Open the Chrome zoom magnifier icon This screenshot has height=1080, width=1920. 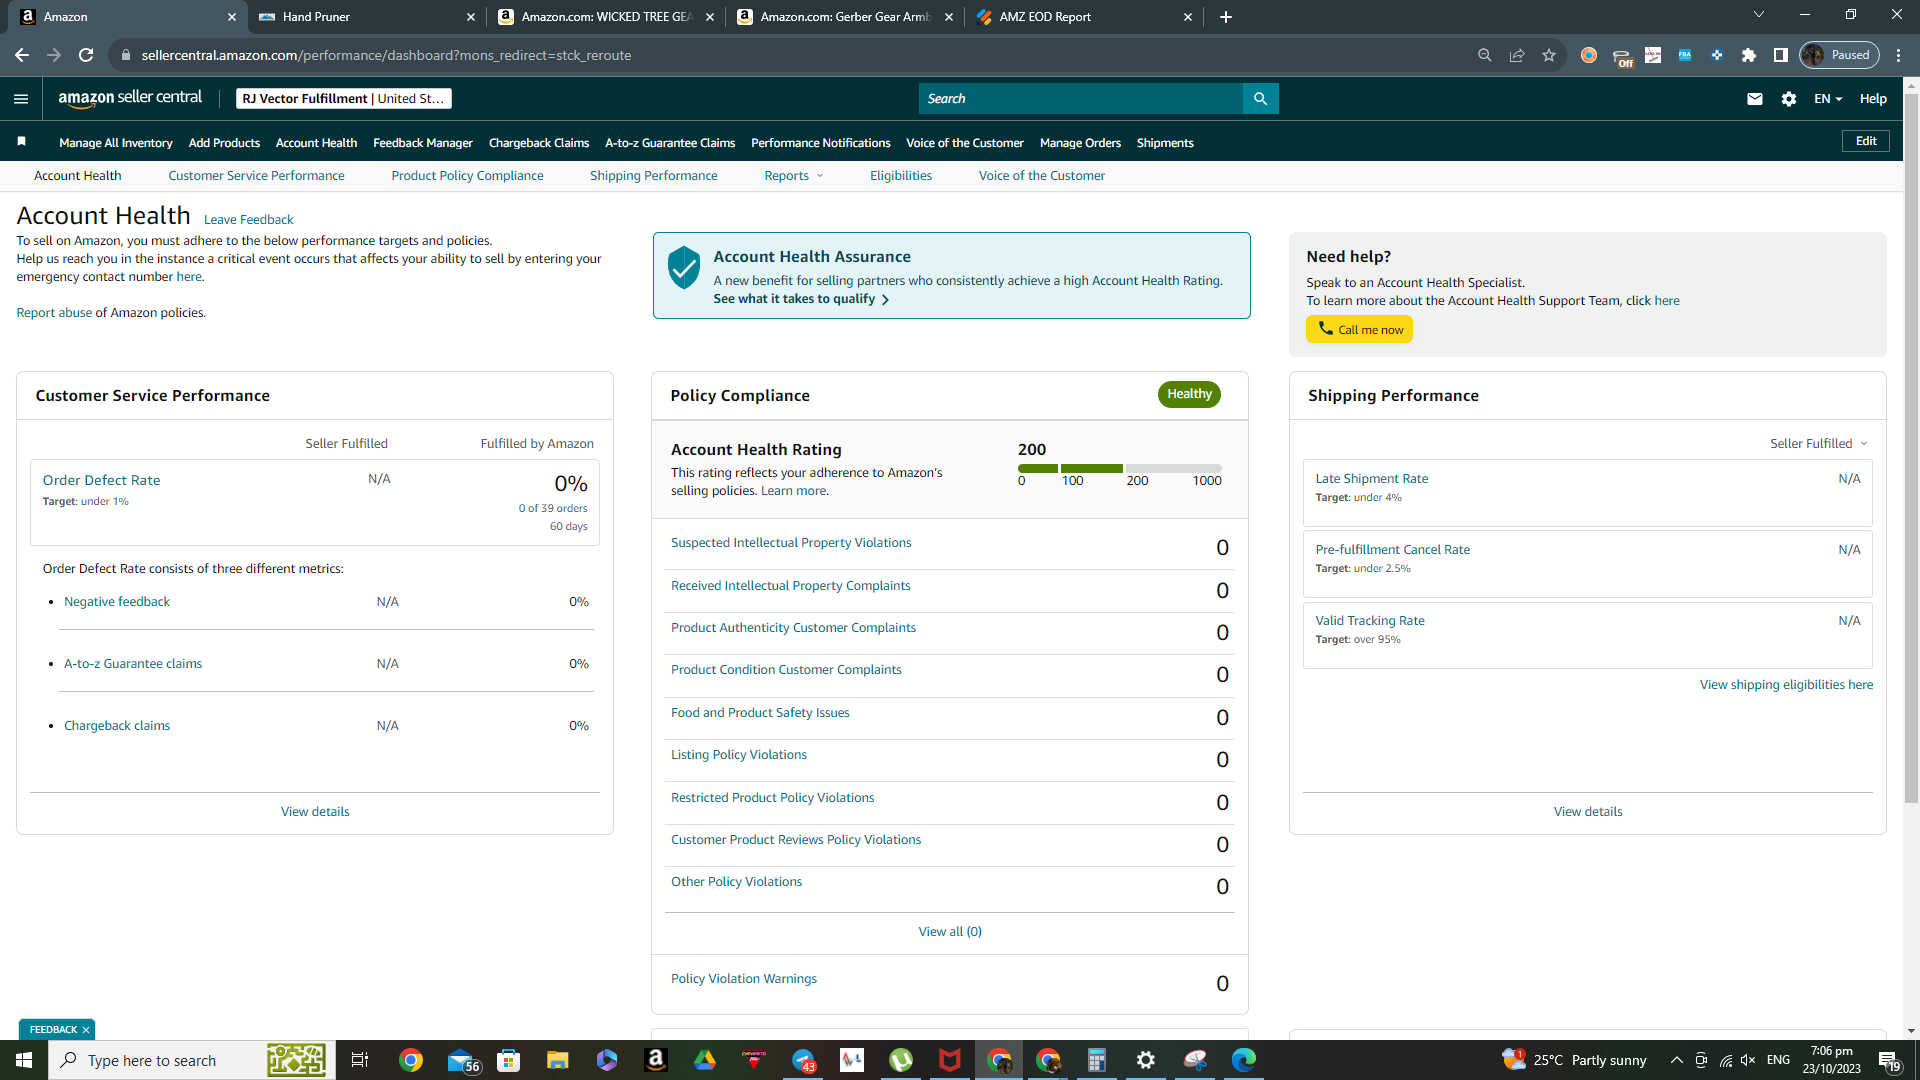coord(1485,55)
